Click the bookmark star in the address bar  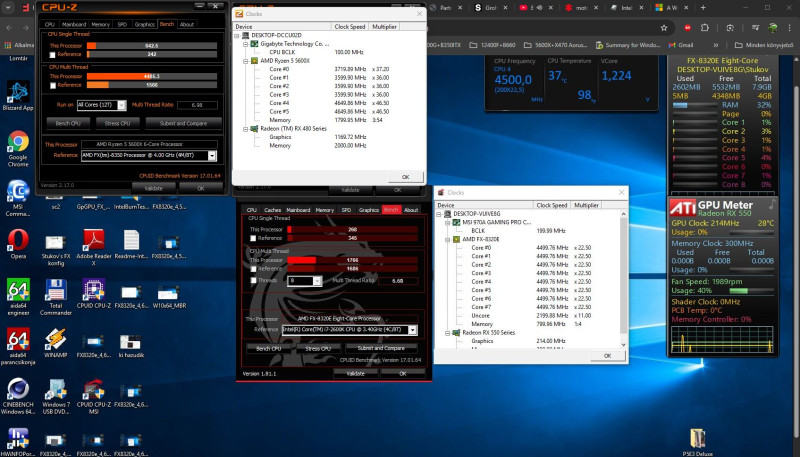tap(664, 28)
